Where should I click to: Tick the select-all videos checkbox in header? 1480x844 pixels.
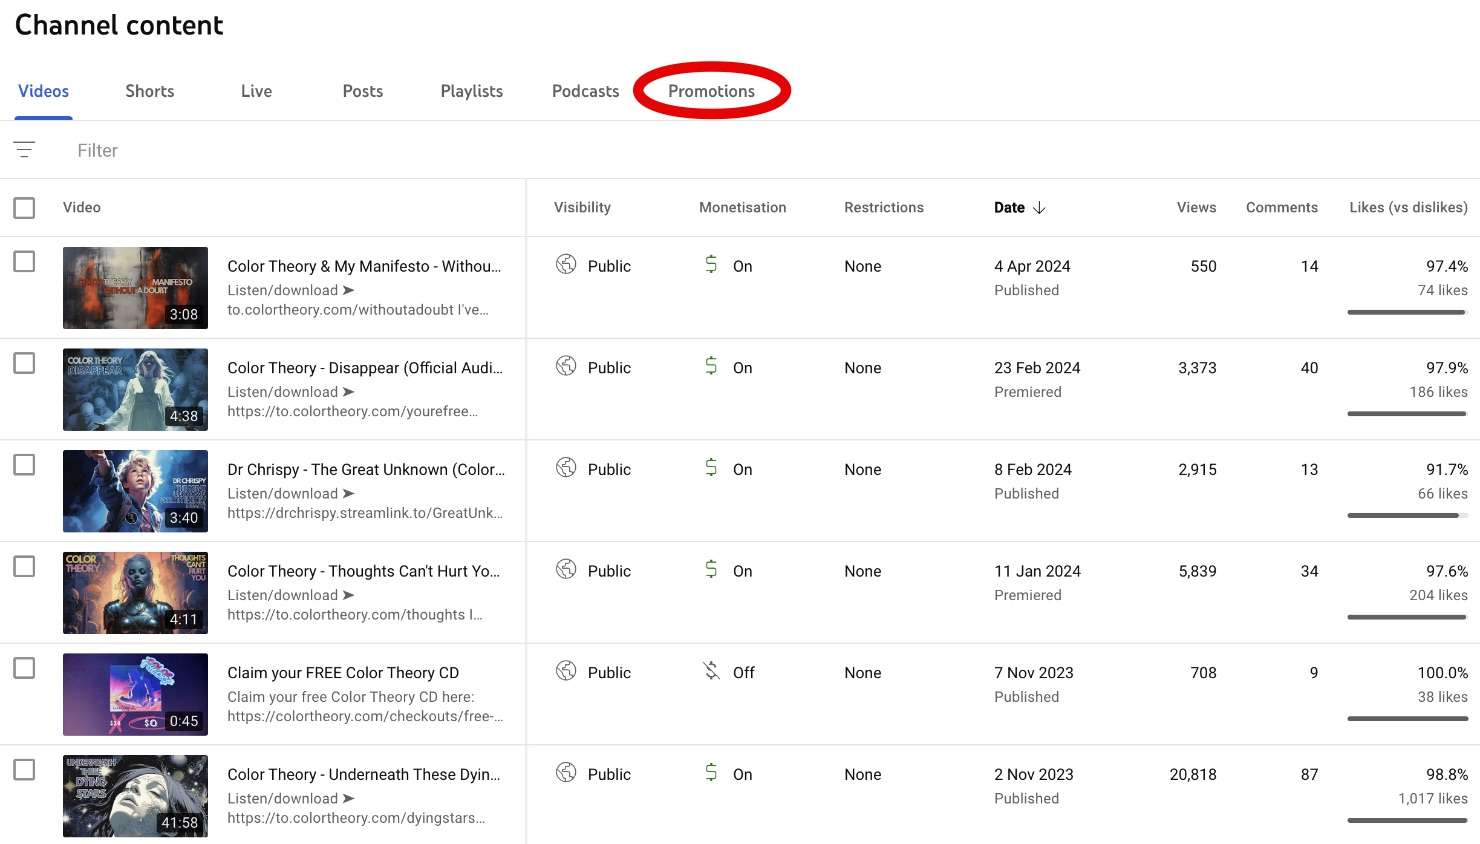coord(24,207)
